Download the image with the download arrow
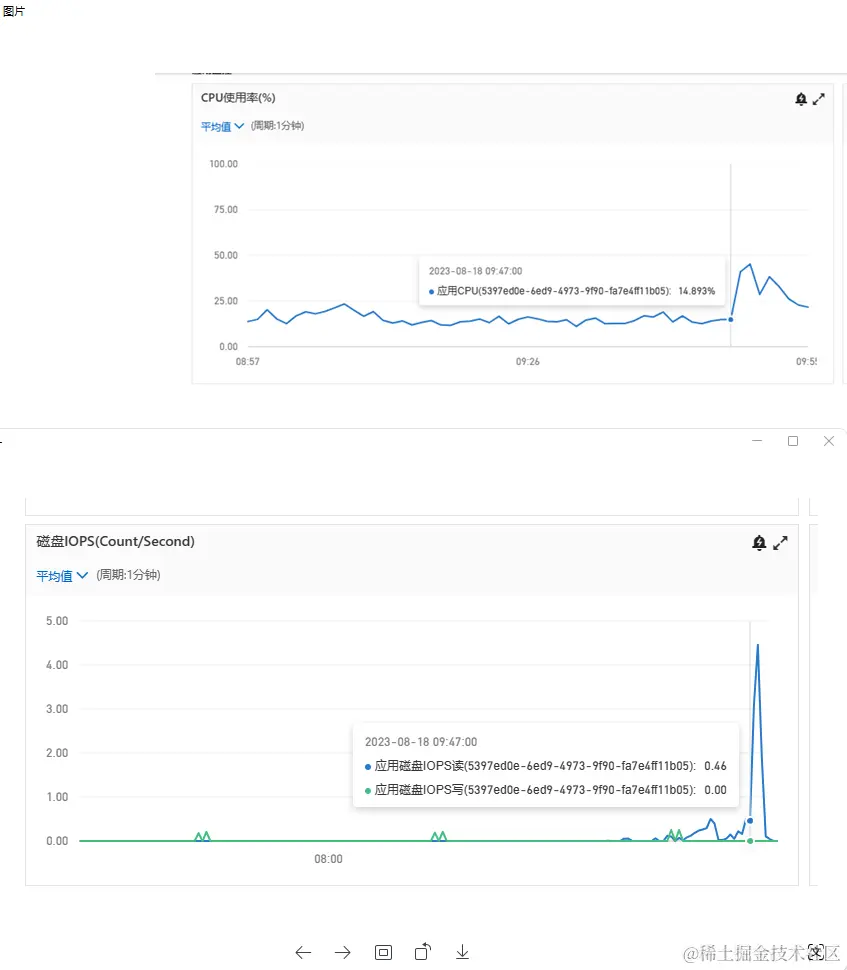 463,952
